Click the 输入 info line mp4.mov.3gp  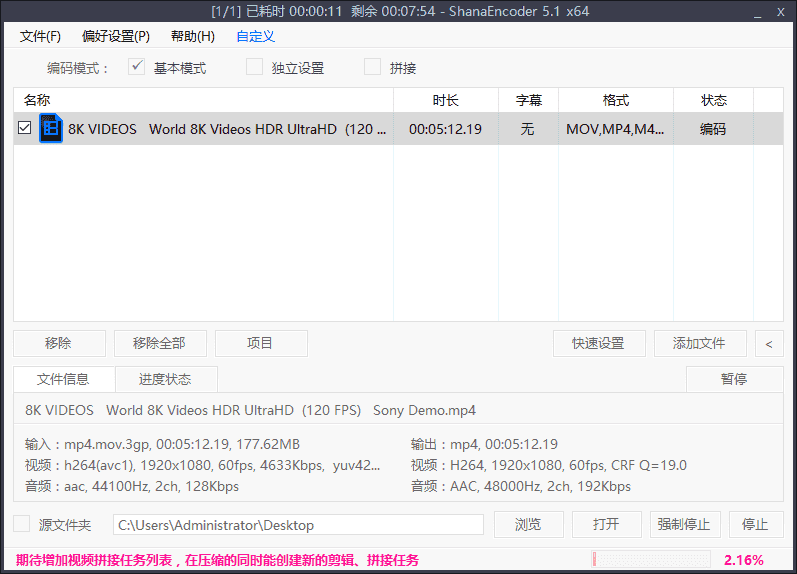pos(162,444)
